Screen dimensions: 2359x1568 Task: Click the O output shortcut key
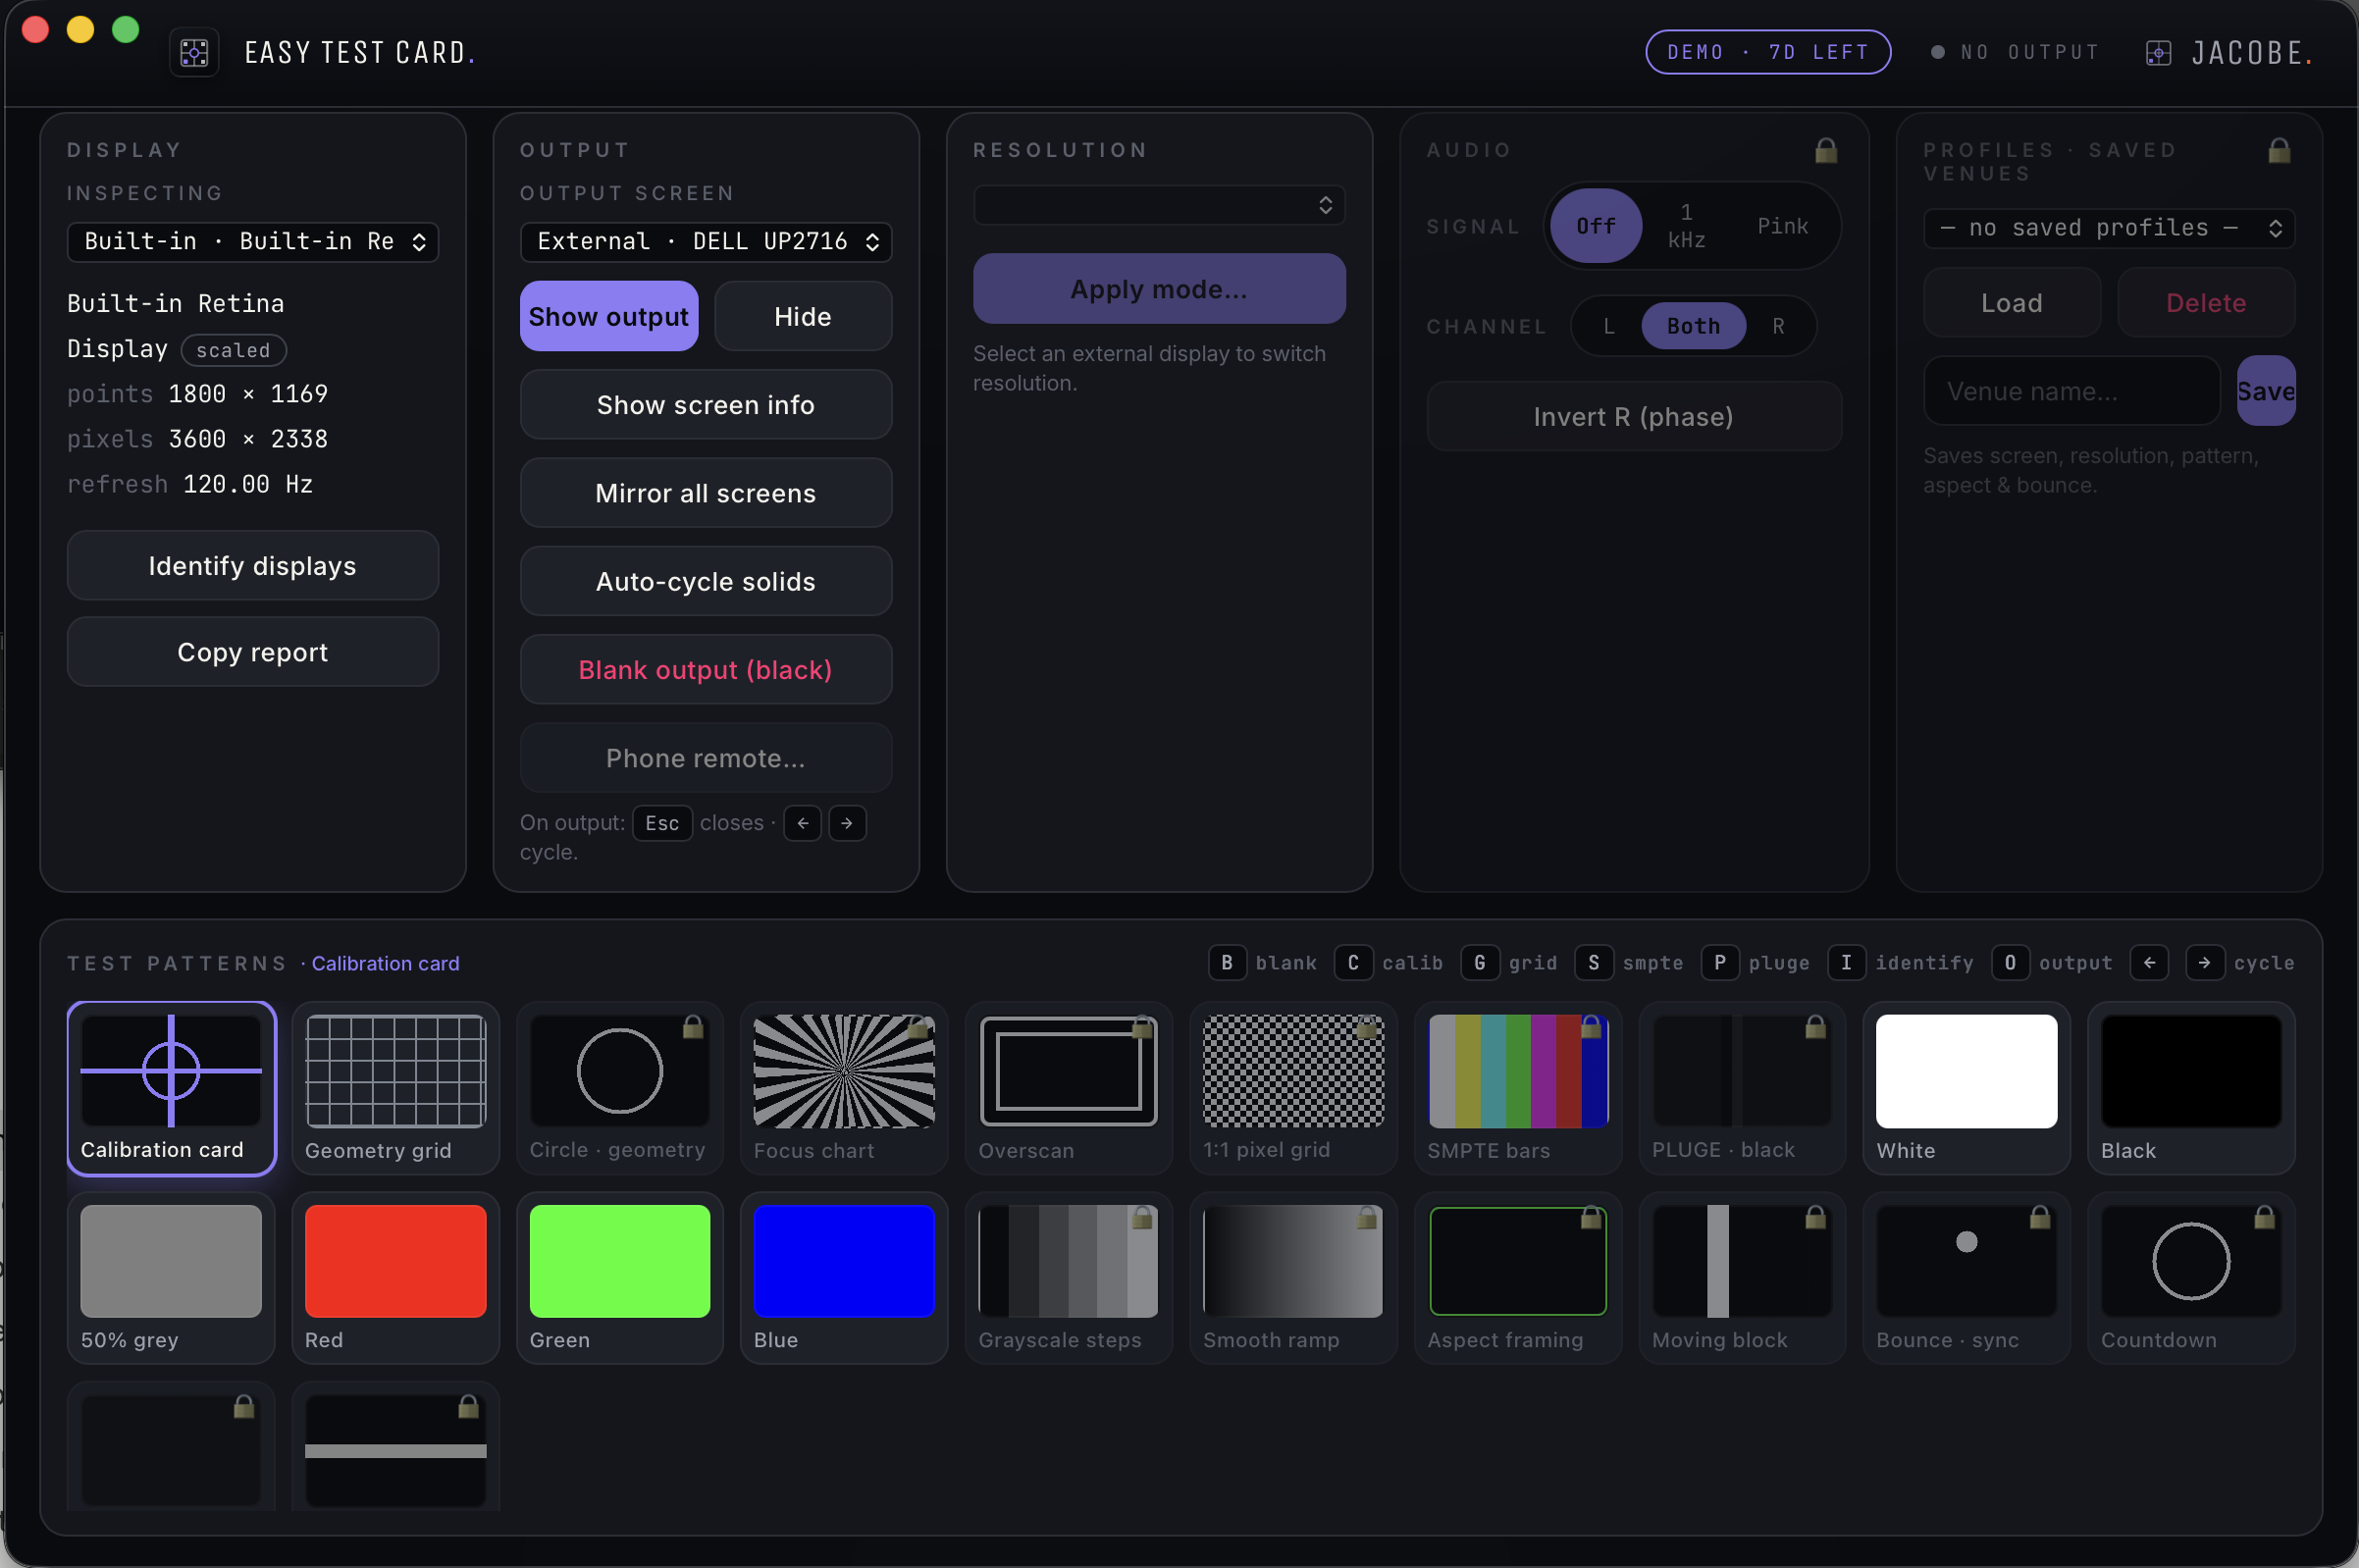pyautogui.click(x=2010, y=963)
